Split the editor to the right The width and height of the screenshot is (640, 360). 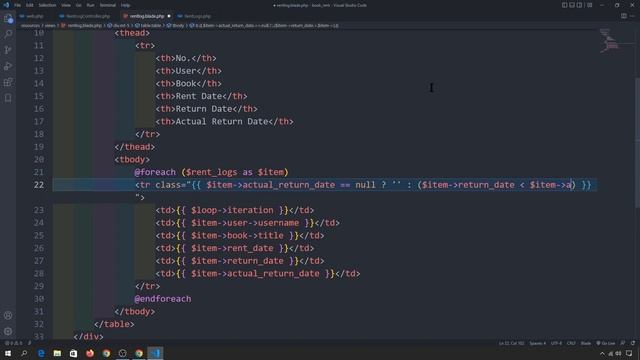(624, 16)
